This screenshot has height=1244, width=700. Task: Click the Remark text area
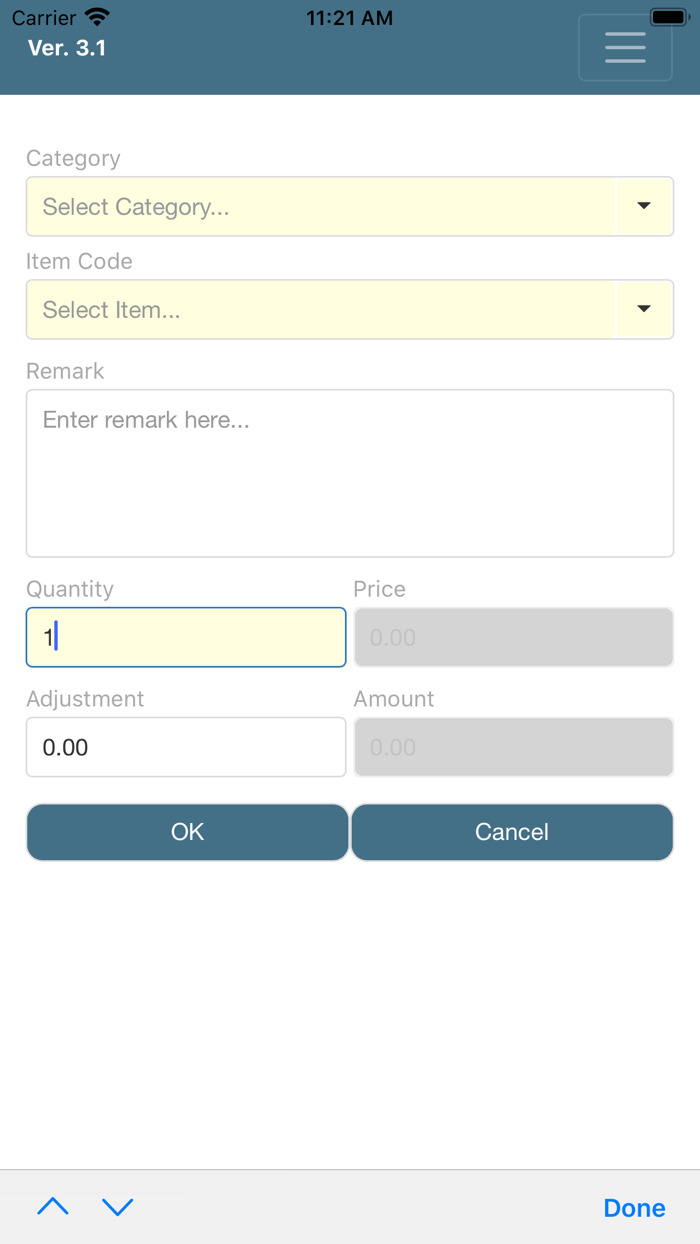coord(350,473)
